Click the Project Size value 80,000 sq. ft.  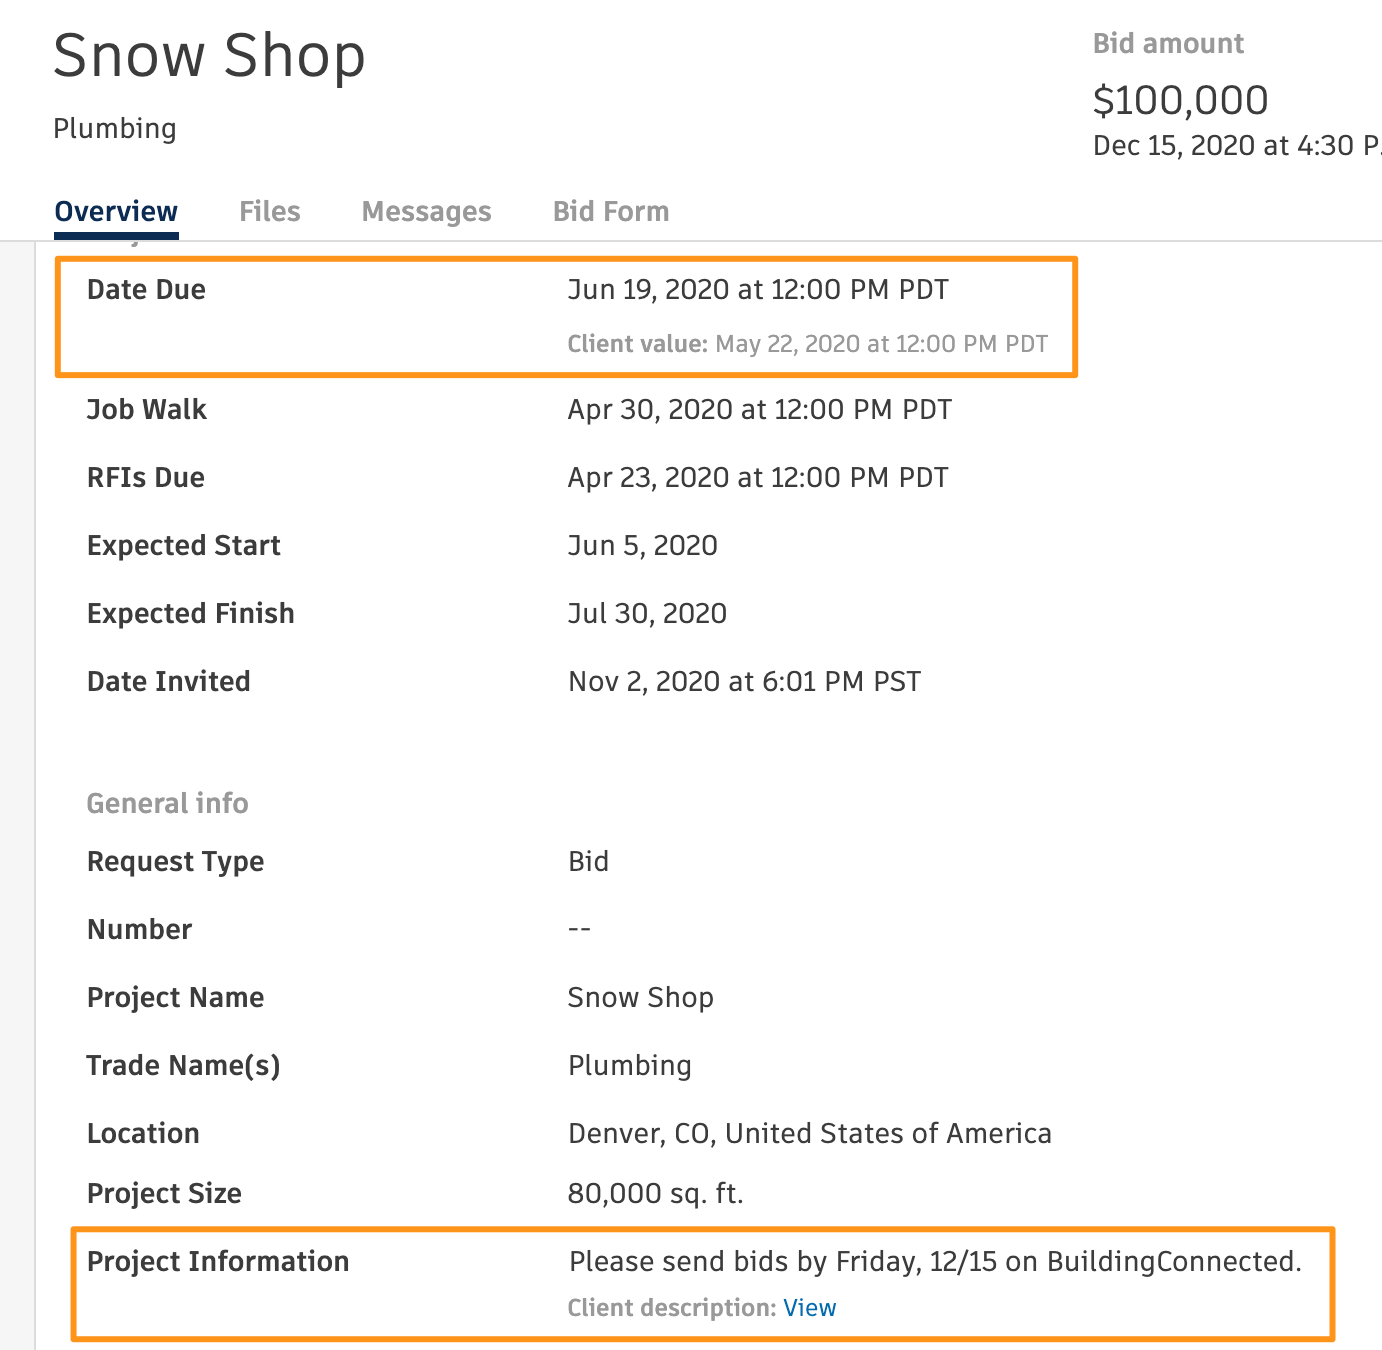[655, 1194]
